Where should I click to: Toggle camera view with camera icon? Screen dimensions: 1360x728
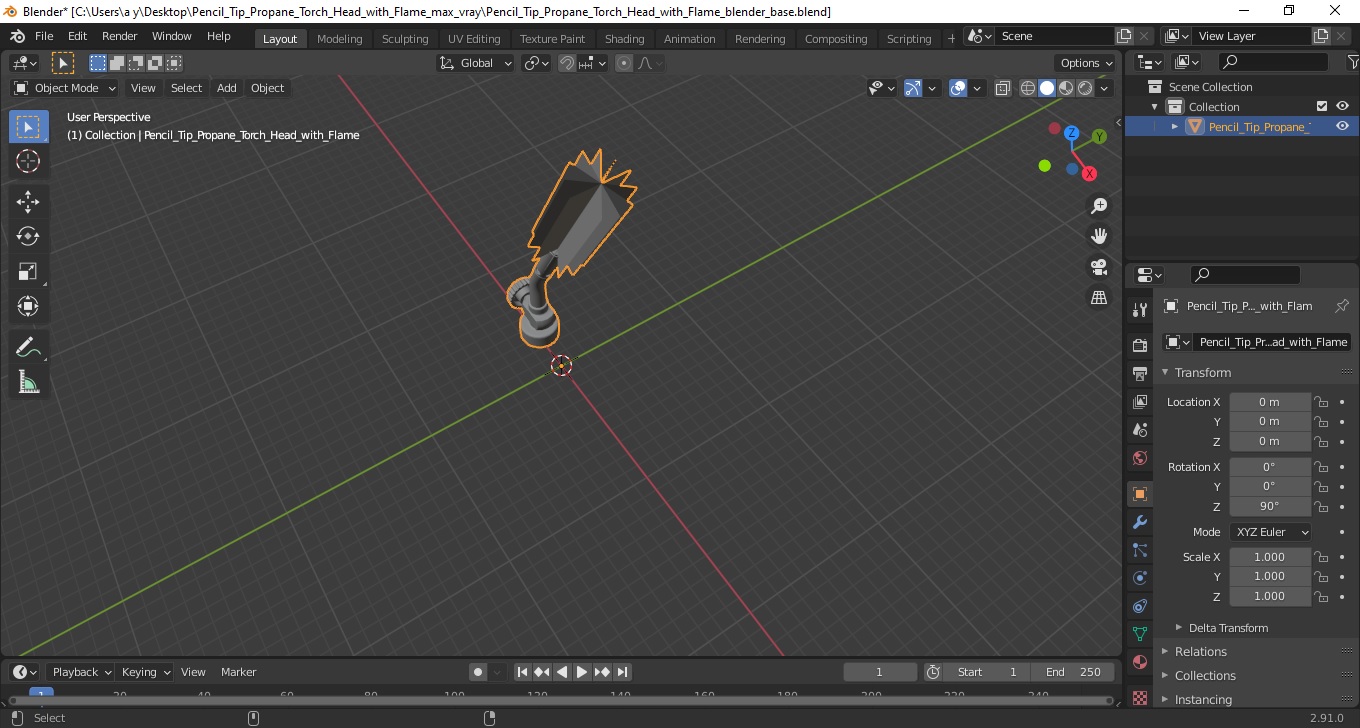[1099, 267]
